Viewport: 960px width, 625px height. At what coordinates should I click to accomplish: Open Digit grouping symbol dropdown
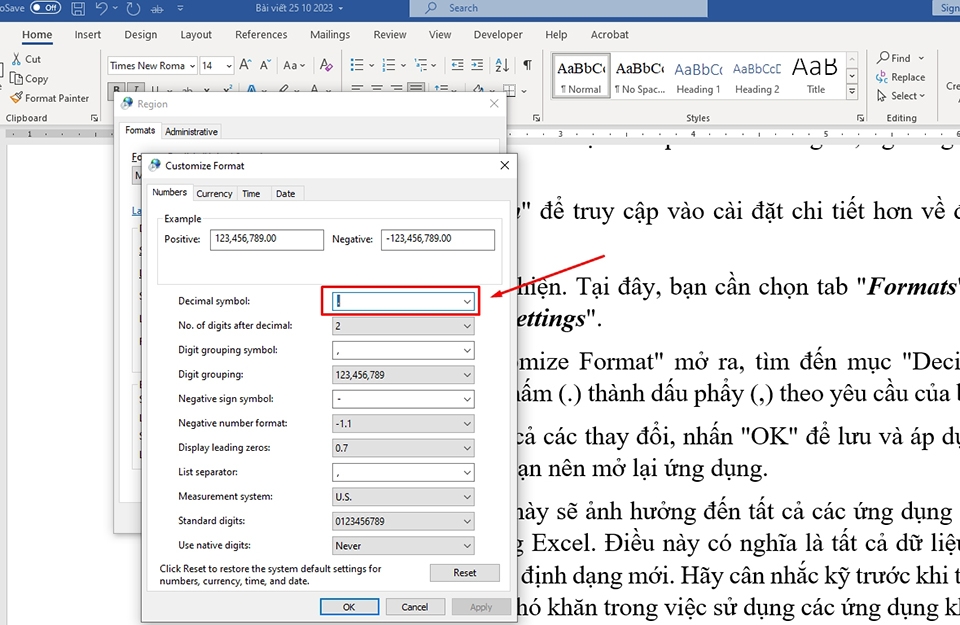point(403,350)
